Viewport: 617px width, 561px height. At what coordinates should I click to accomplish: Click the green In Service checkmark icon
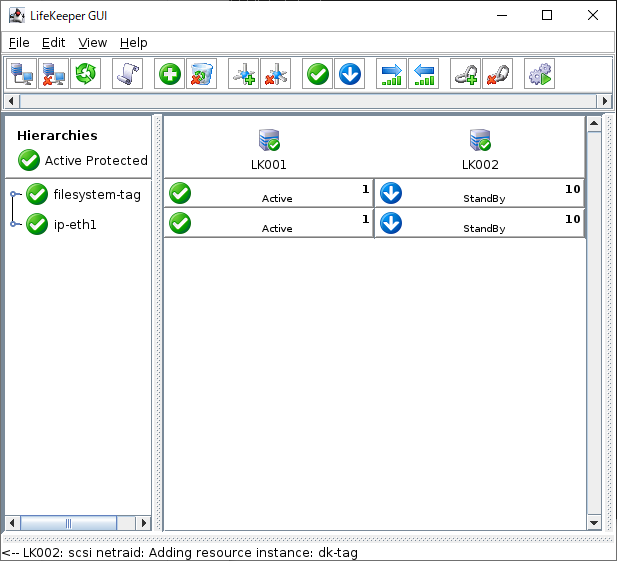(318, 74)
